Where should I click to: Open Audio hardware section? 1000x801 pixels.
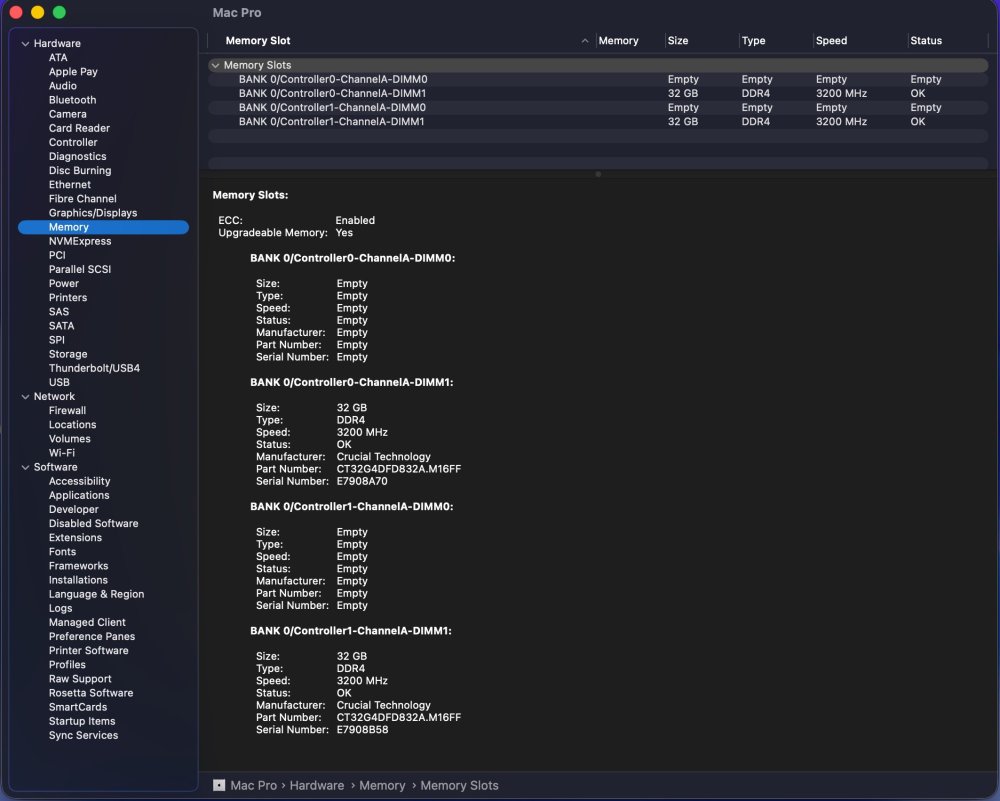(x=62, y=85)
